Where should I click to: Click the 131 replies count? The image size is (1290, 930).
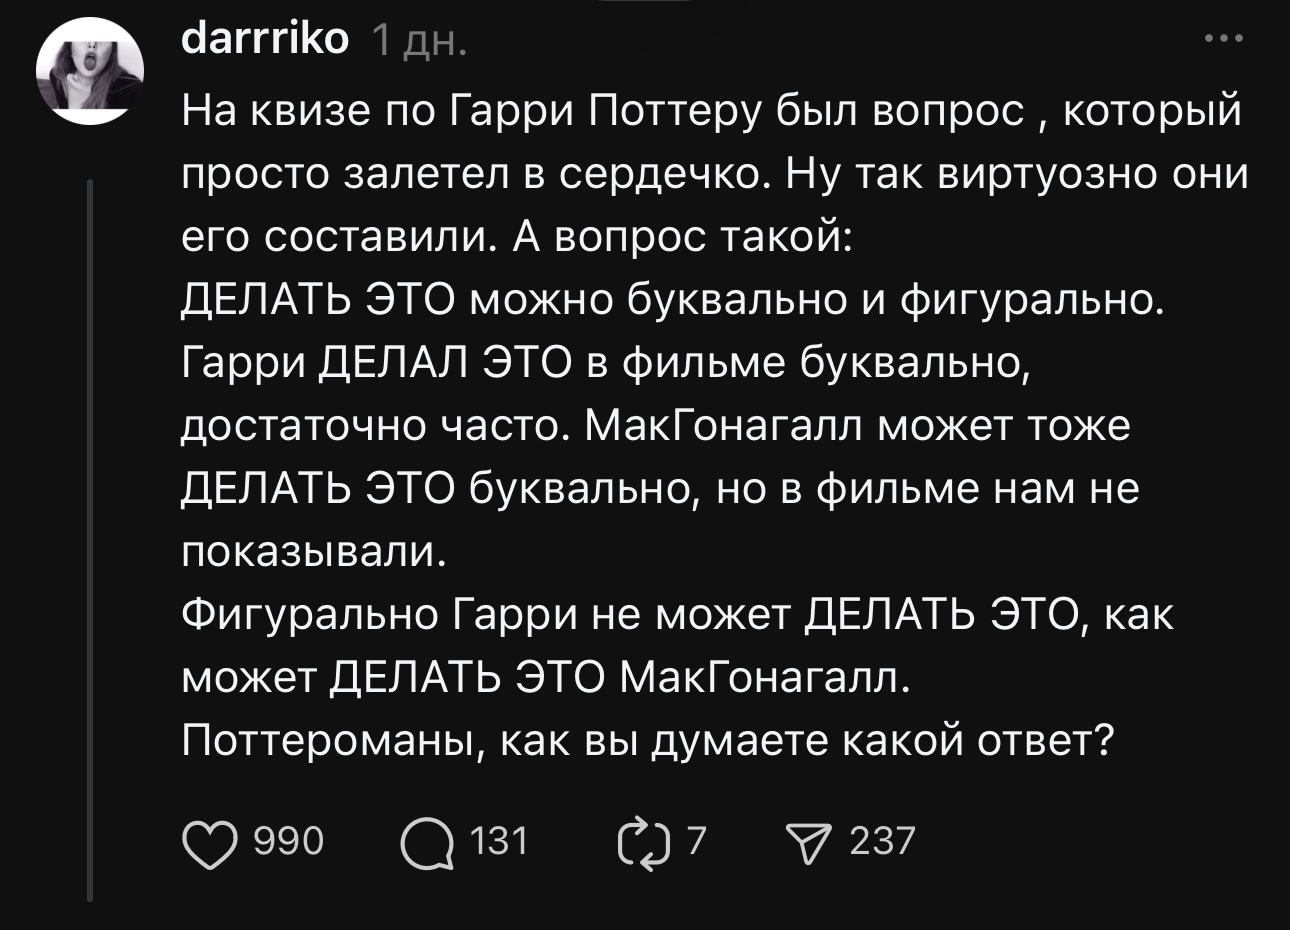(x=498, y=842)
